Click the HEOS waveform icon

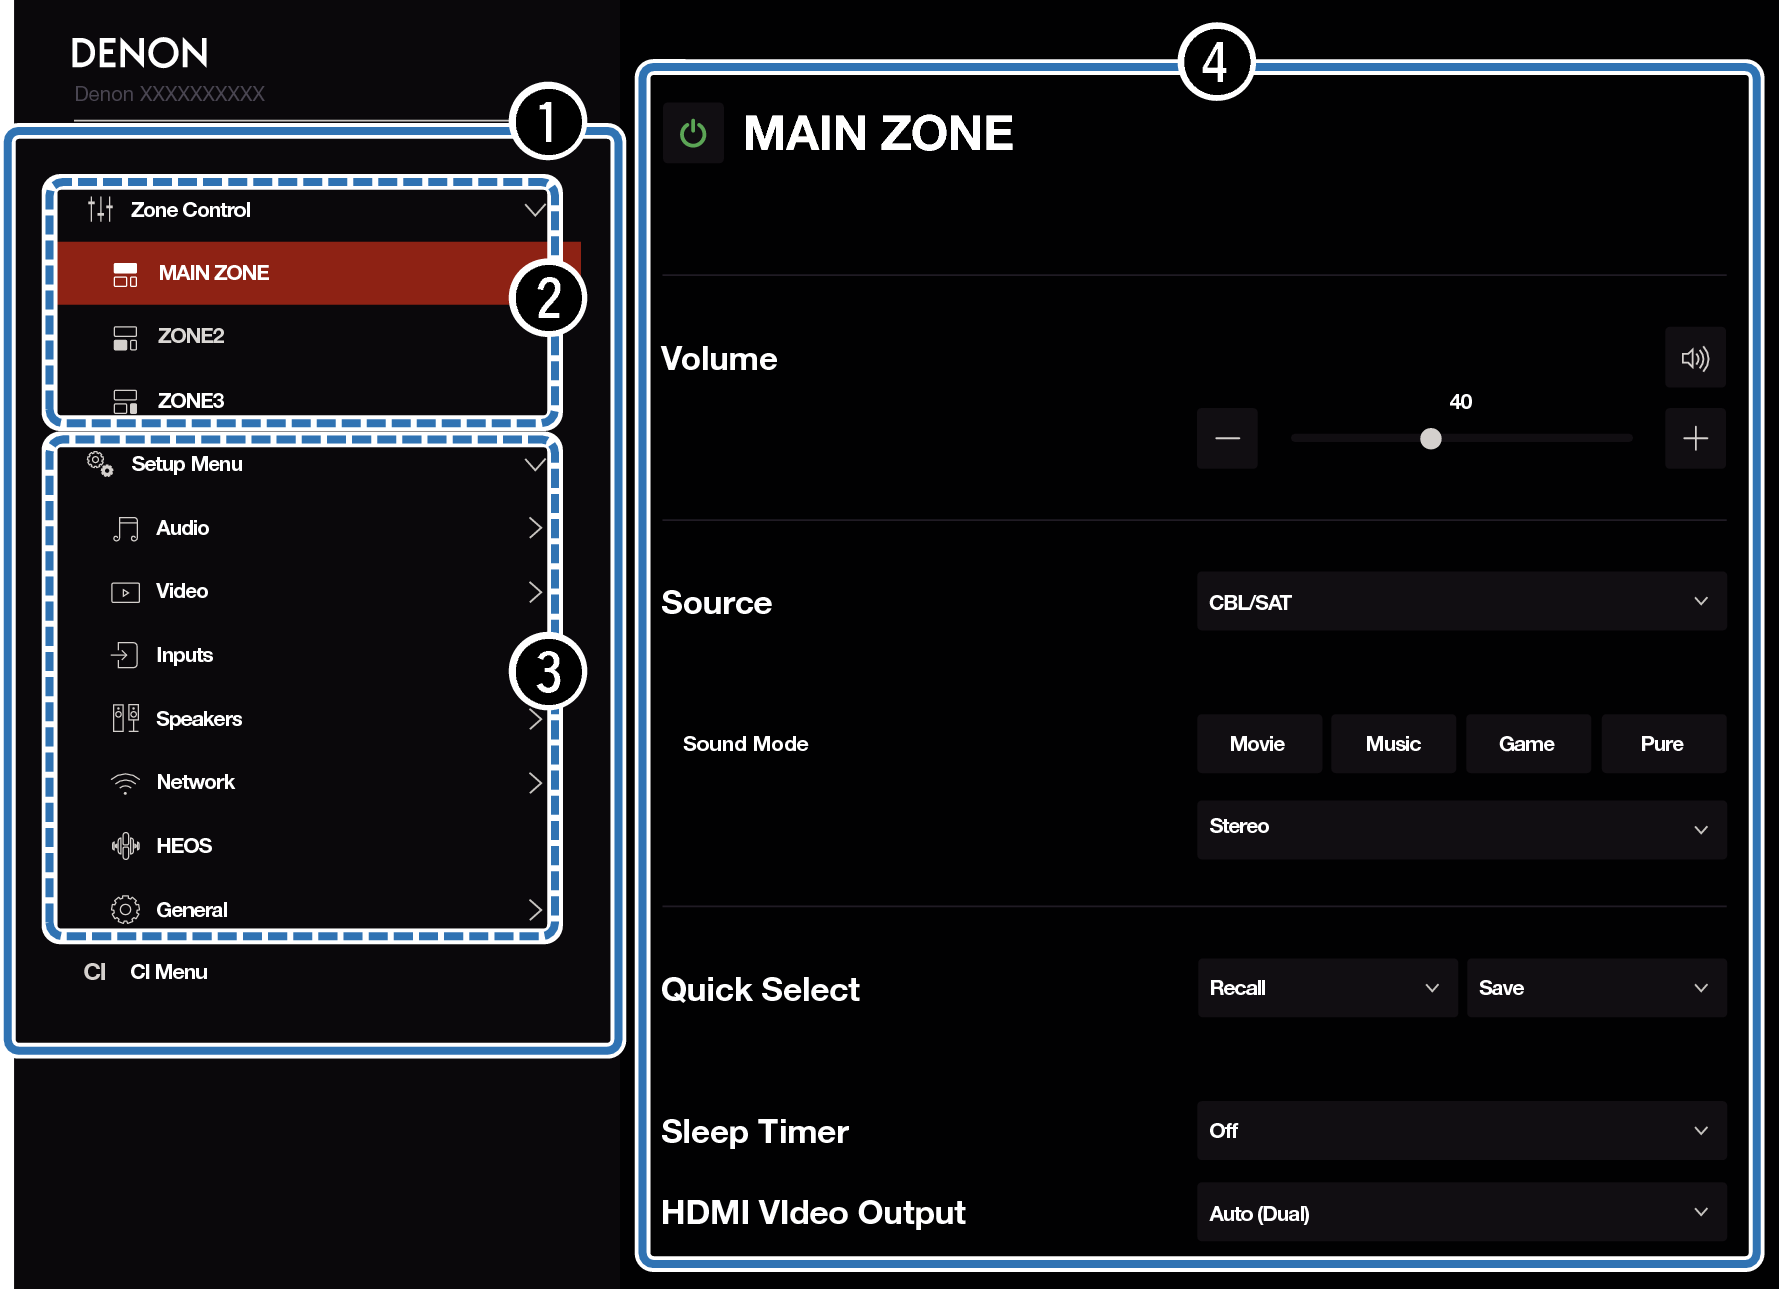click(125, 846)
